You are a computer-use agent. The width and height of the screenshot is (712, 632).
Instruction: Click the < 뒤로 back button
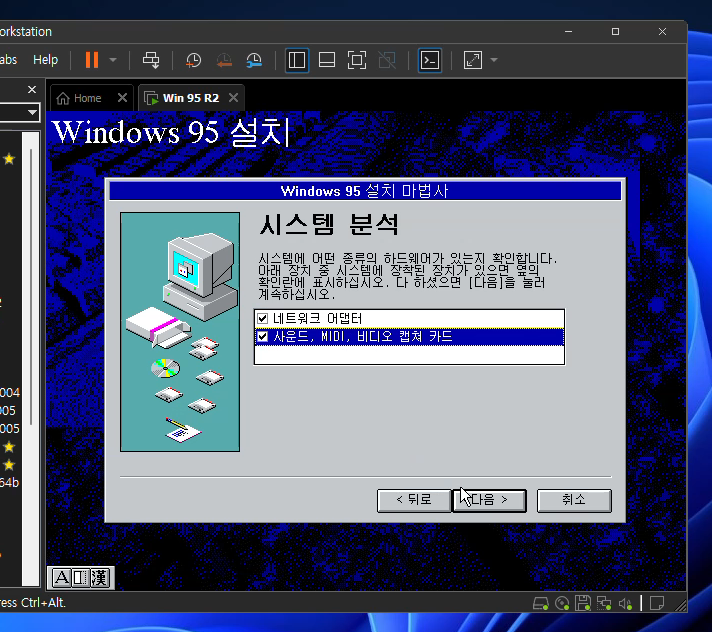(x=414, y=500)
